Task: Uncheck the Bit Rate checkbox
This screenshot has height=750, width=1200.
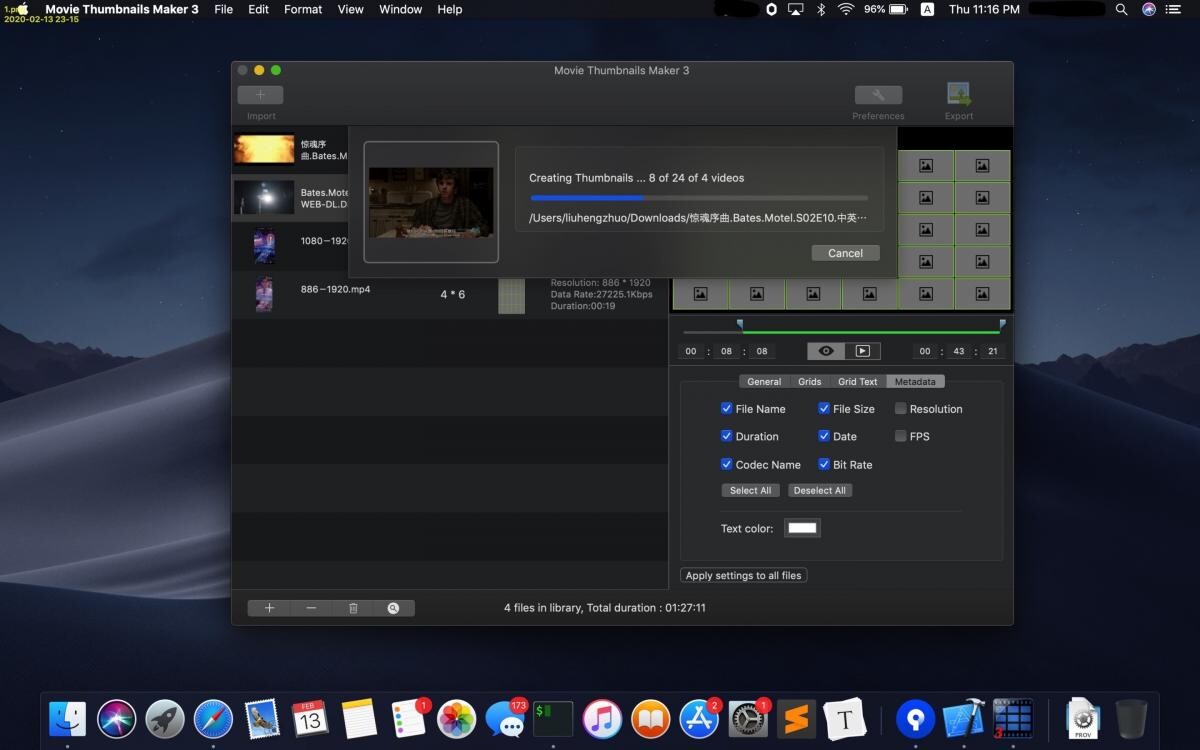Action: tap(824, 464)
